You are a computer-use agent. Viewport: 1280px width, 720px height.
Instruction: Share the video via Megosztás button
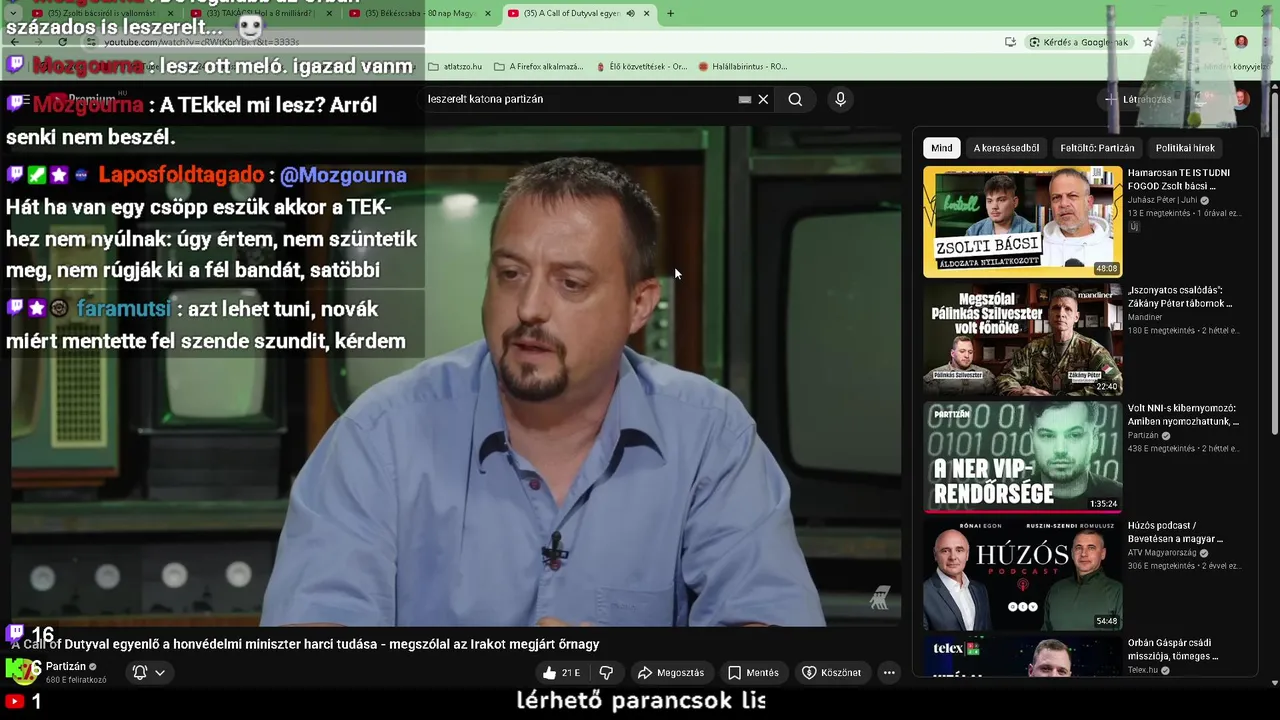point(671,673)
